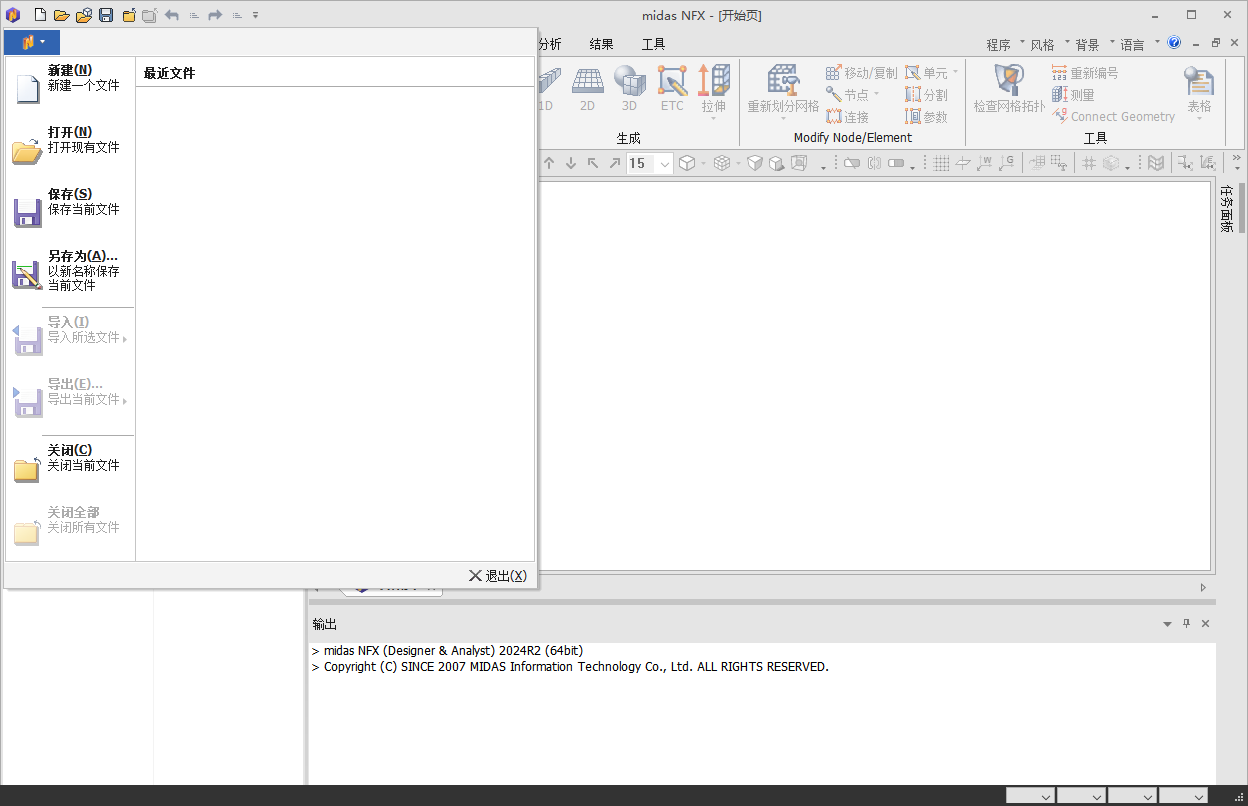Screen dimensions: 1248x806
Task: Select the 导入(I) import entry
Action: tap(70, 334)
